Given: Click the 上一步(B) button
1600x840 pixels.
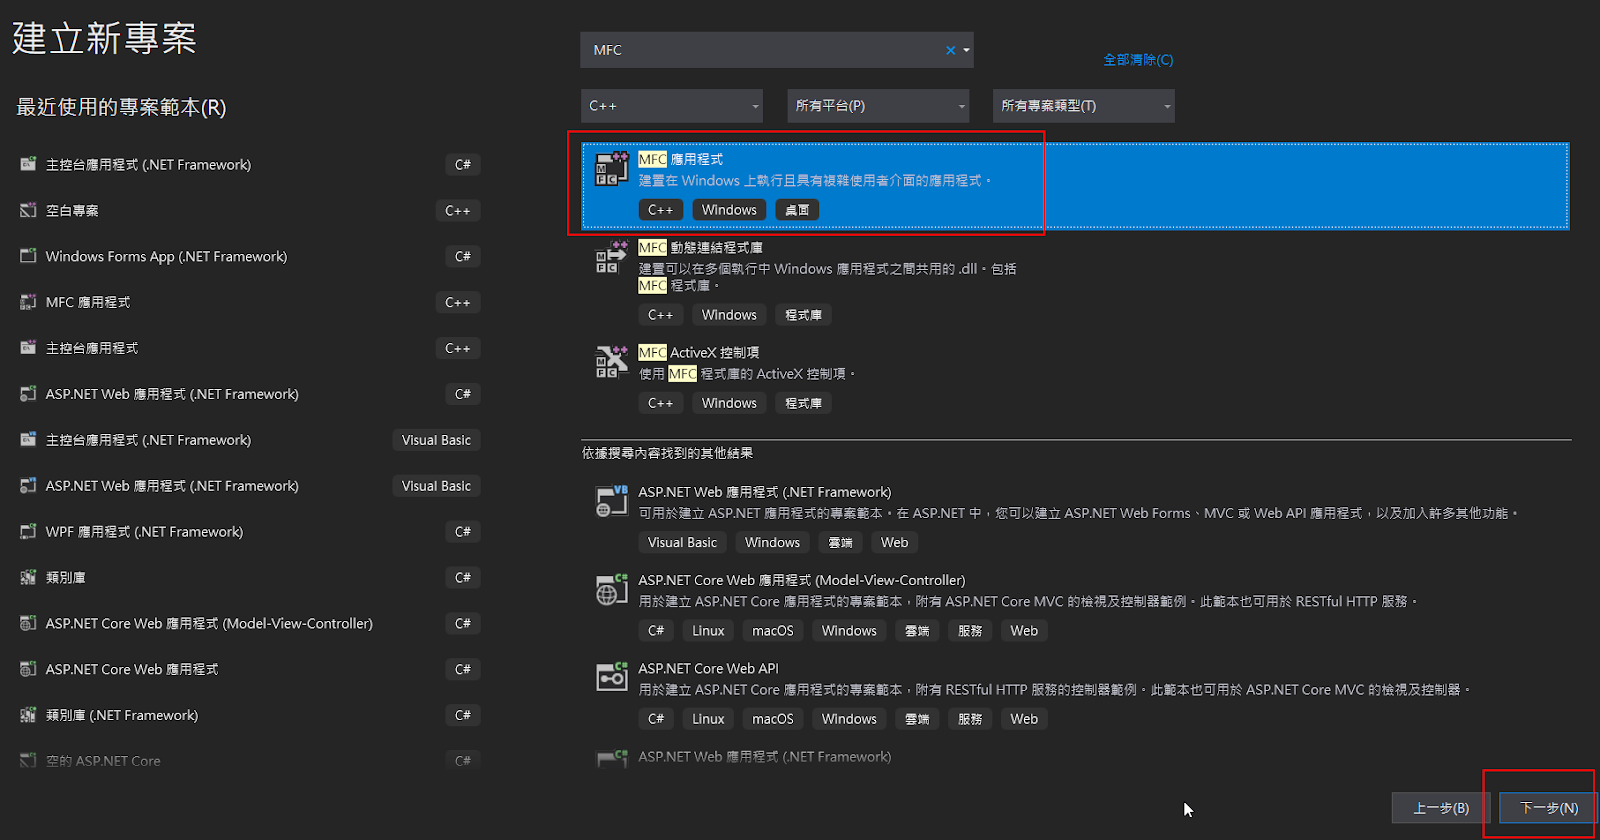Looking at the screenshot, I should (1441, 808).
